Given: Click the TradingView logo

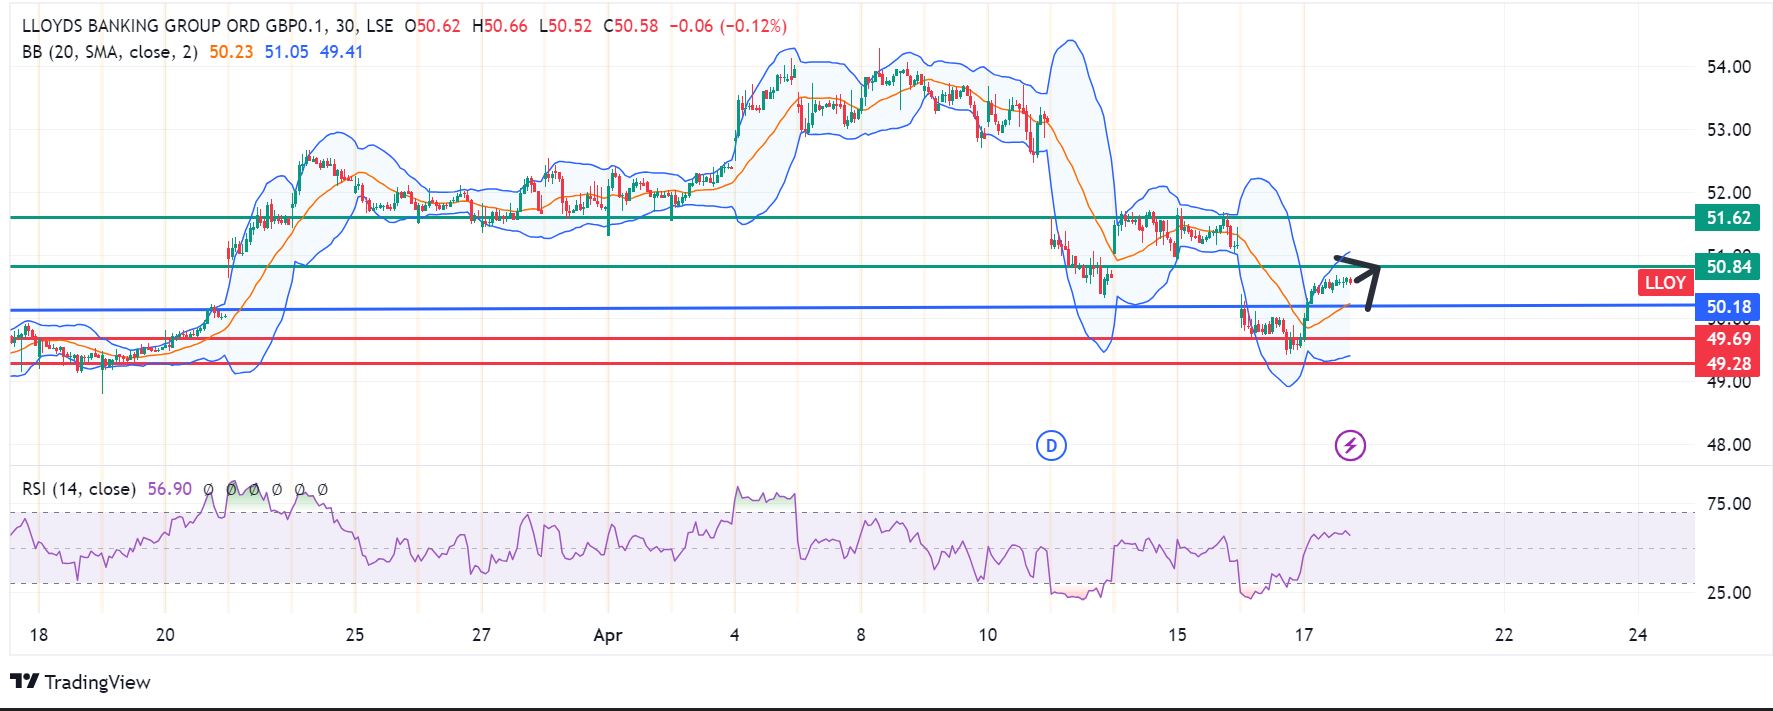Looking at the screenshot, I should click(80, 682).
